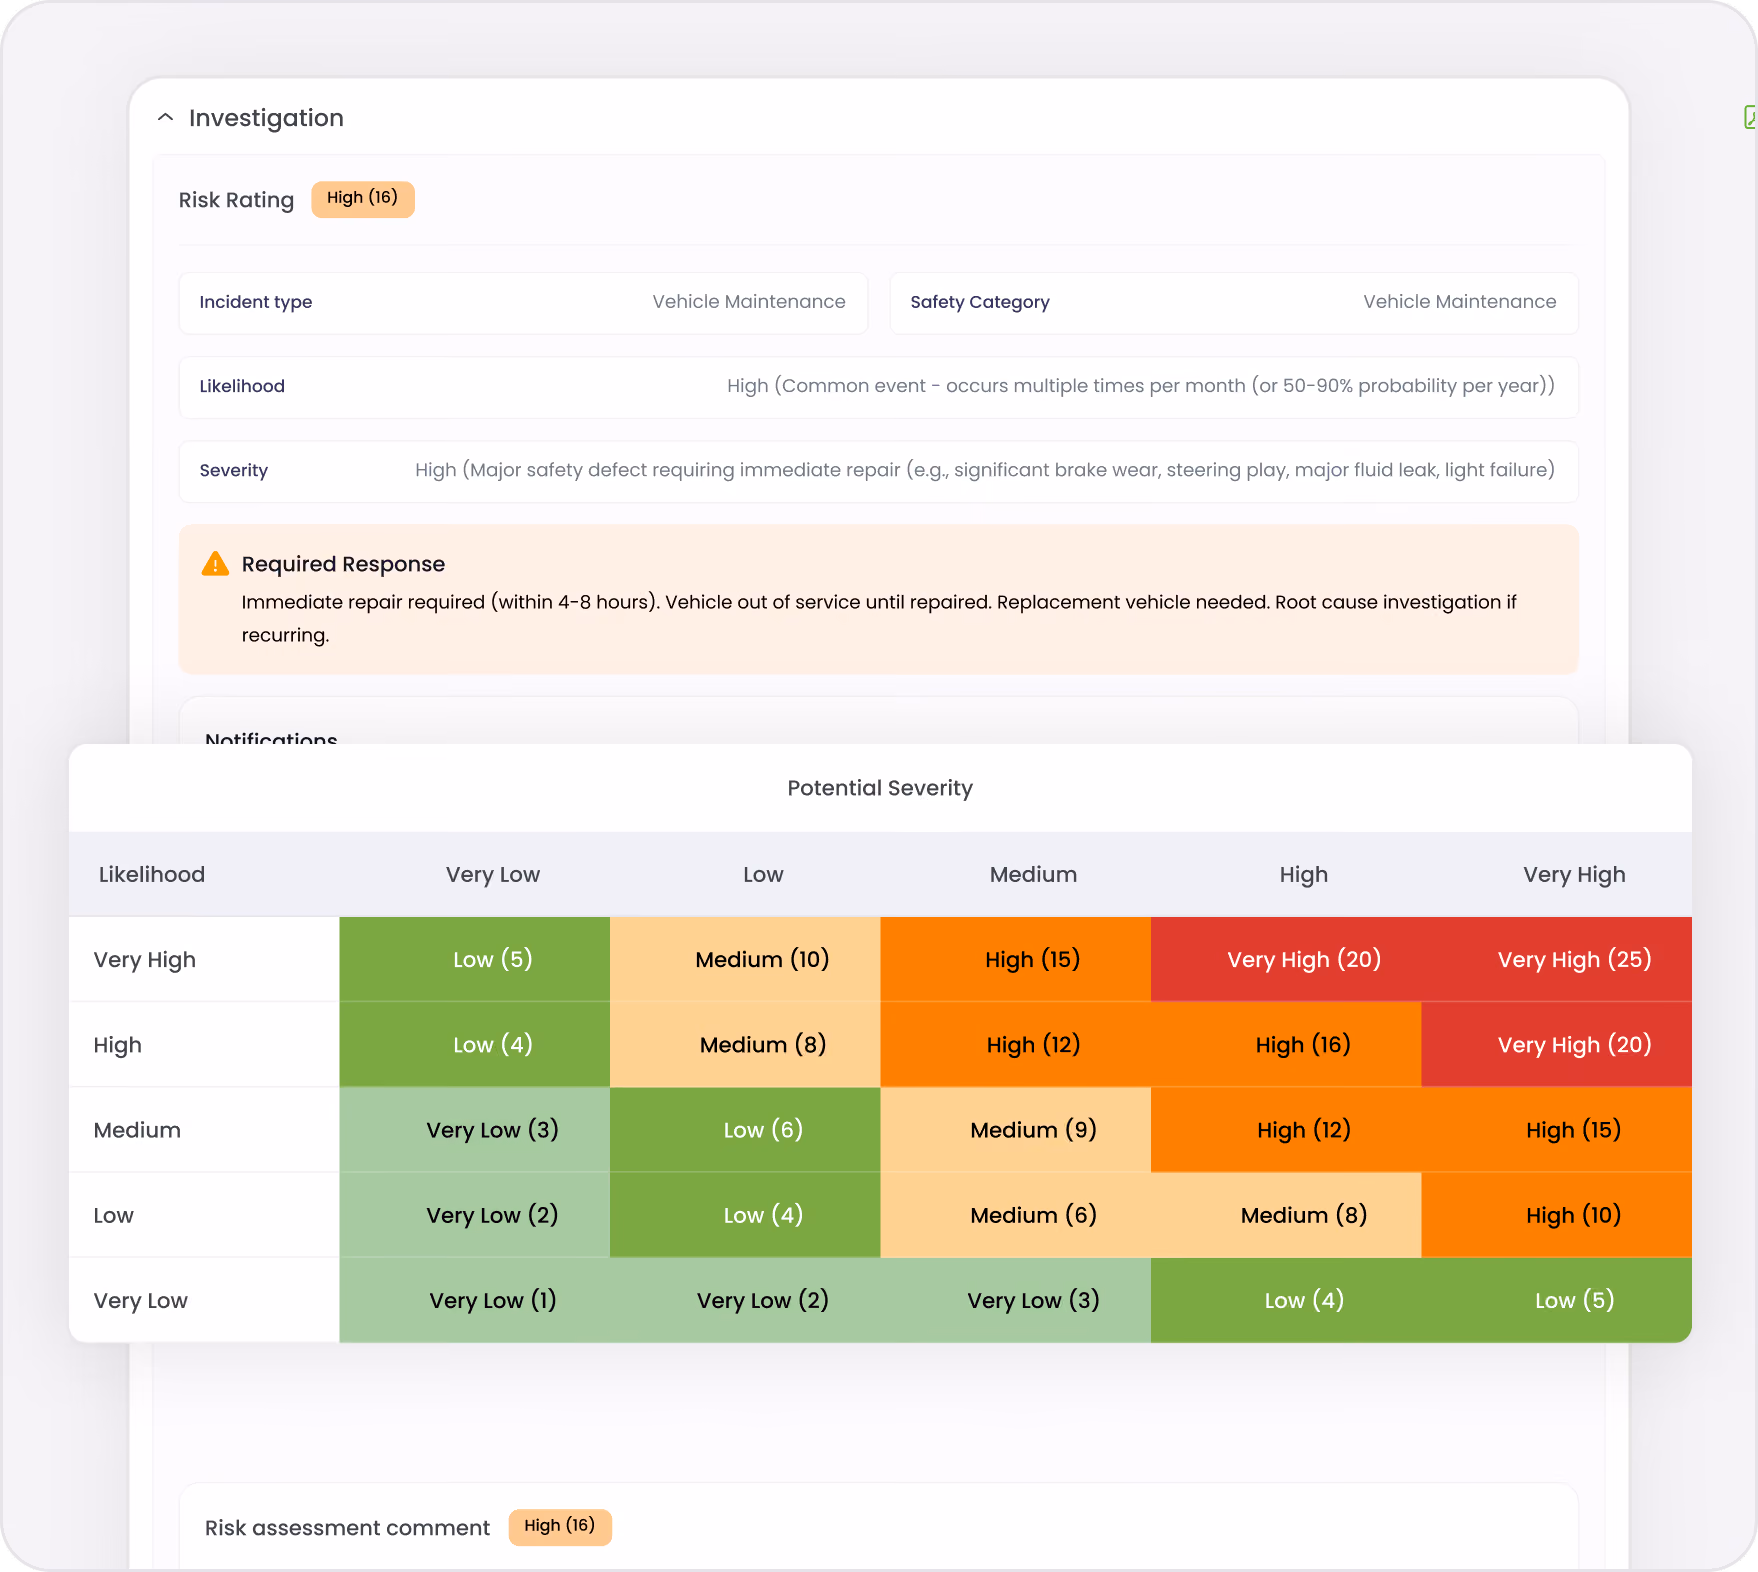Image resolution: width=1758 pixels, height=1572 pixels.
Task: Select the High (15) cell in Very High row
Action: coord(1016,959)
